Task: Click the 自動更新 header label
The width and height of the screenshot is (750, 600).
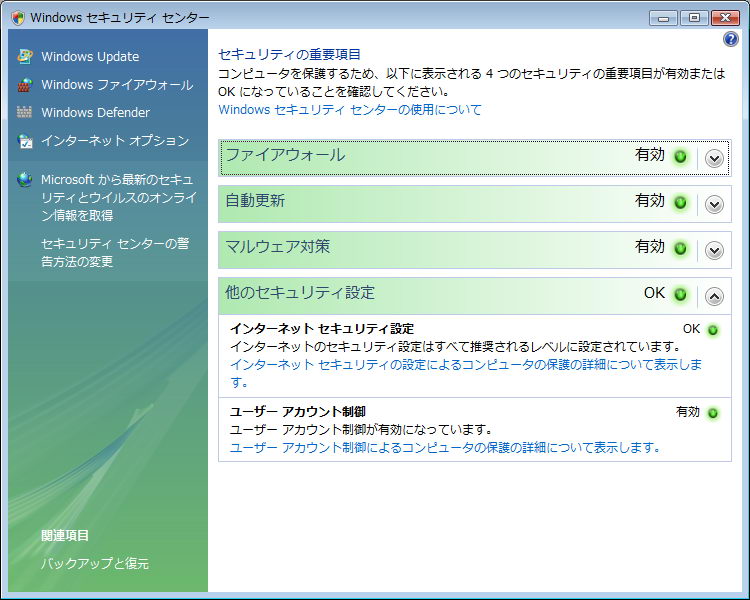Action: pos(255,200)
